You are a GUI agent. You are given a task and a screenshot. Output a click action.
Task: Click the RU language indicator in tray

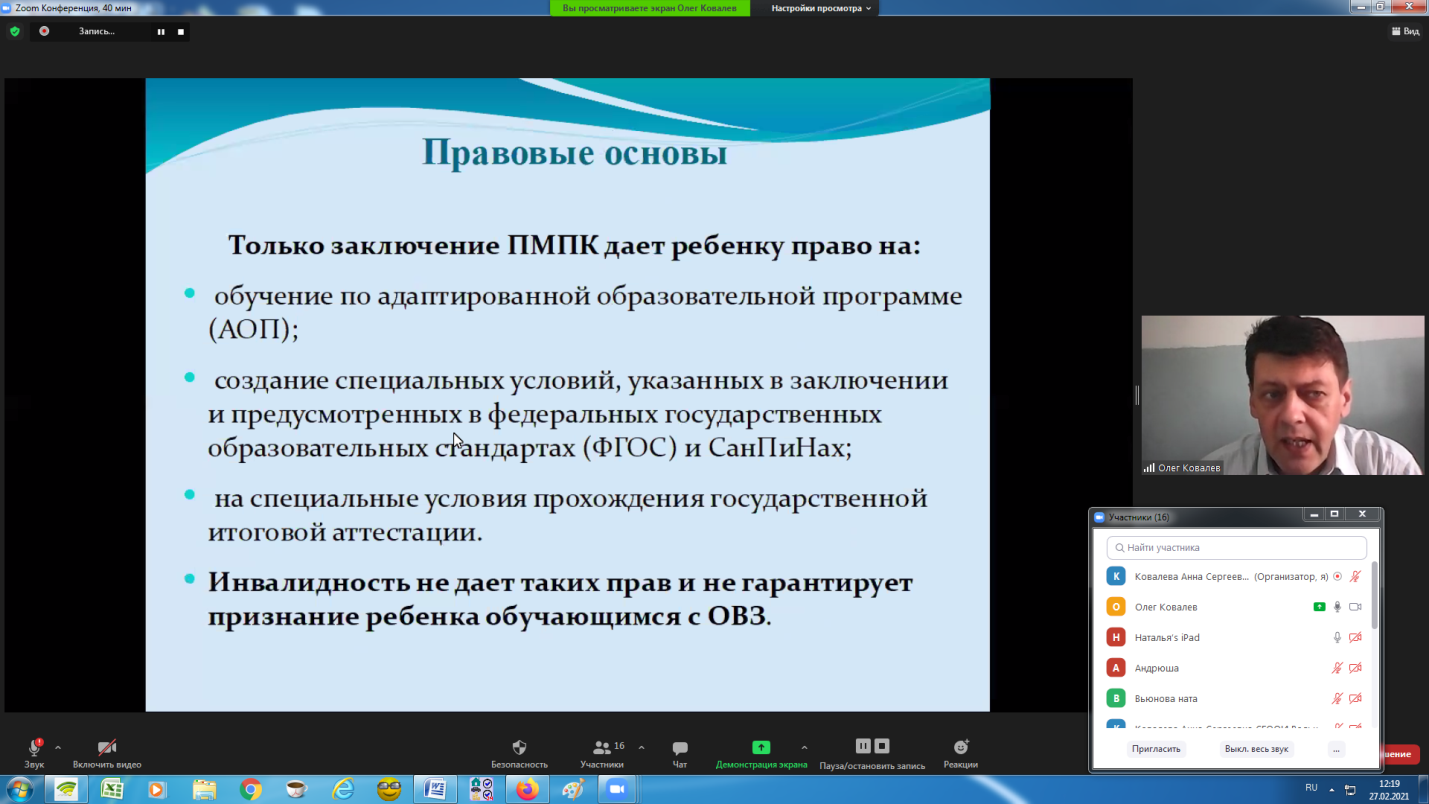point(1311,788)
